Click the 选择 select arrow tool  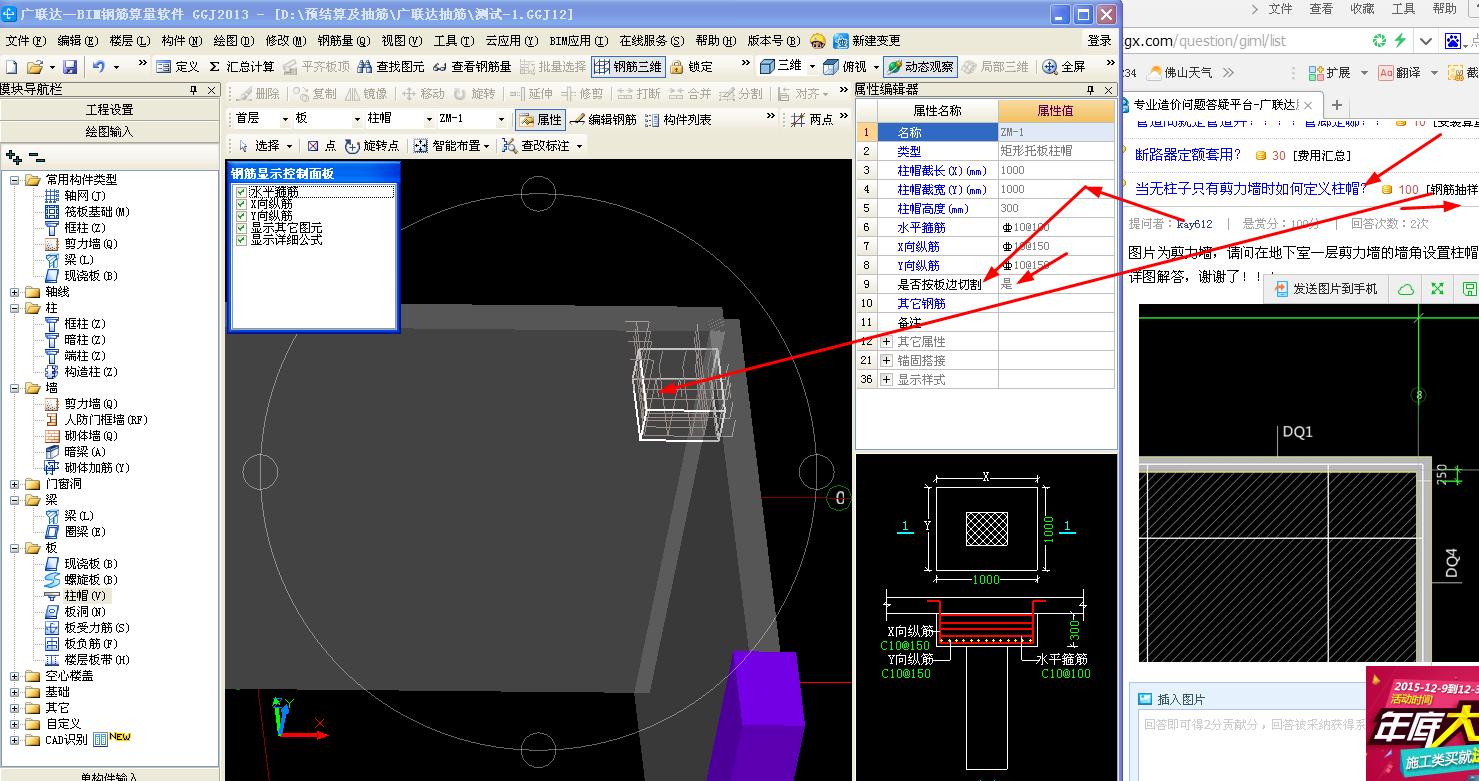[x=258, y=146]
